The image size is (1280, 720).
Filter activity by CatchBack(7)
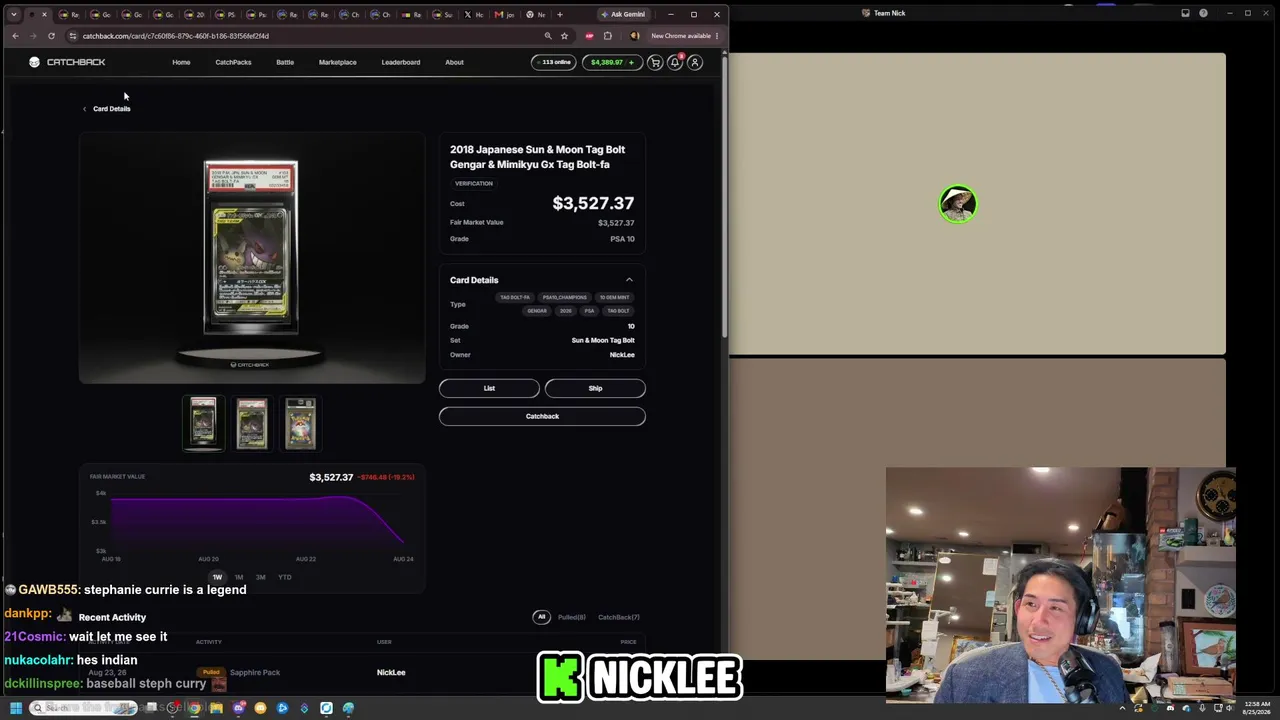619,617
